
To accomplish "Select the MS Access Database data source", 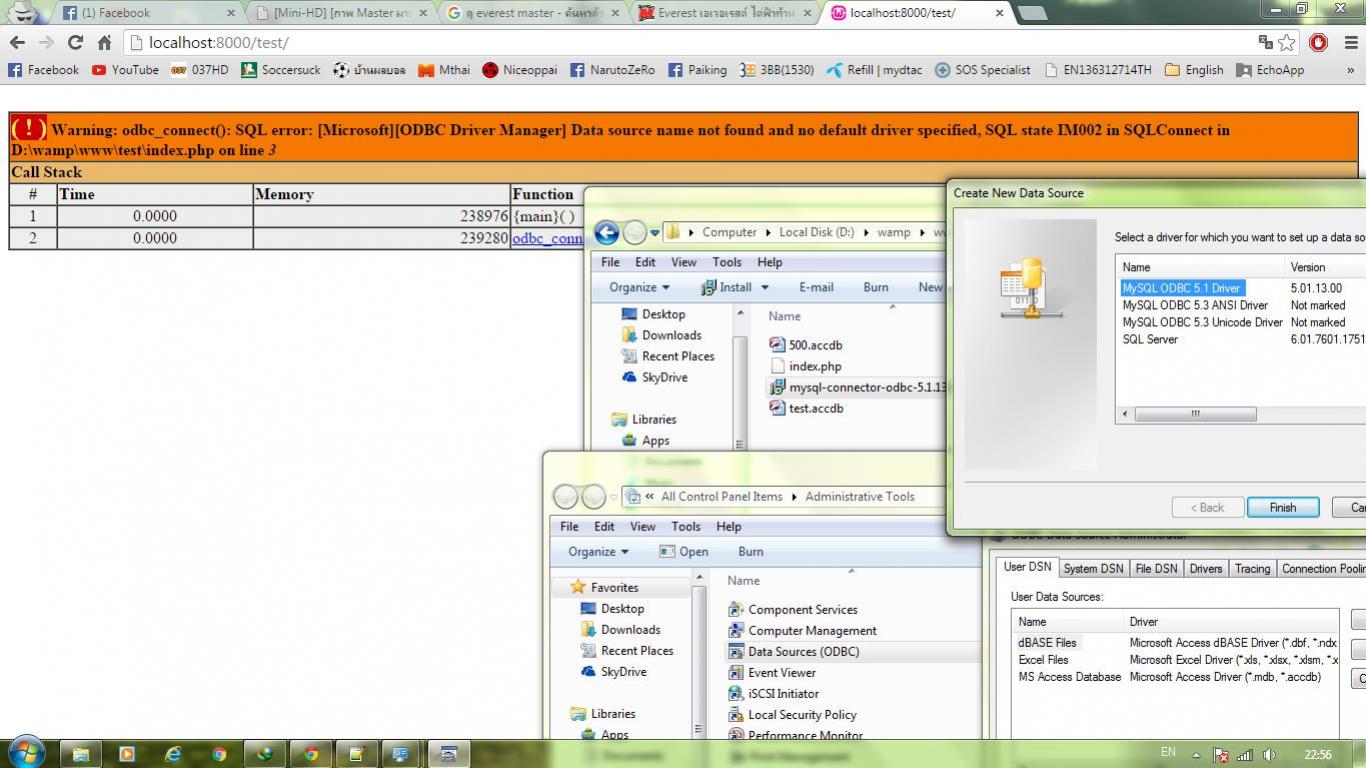I will click(x=1070, y=677).
